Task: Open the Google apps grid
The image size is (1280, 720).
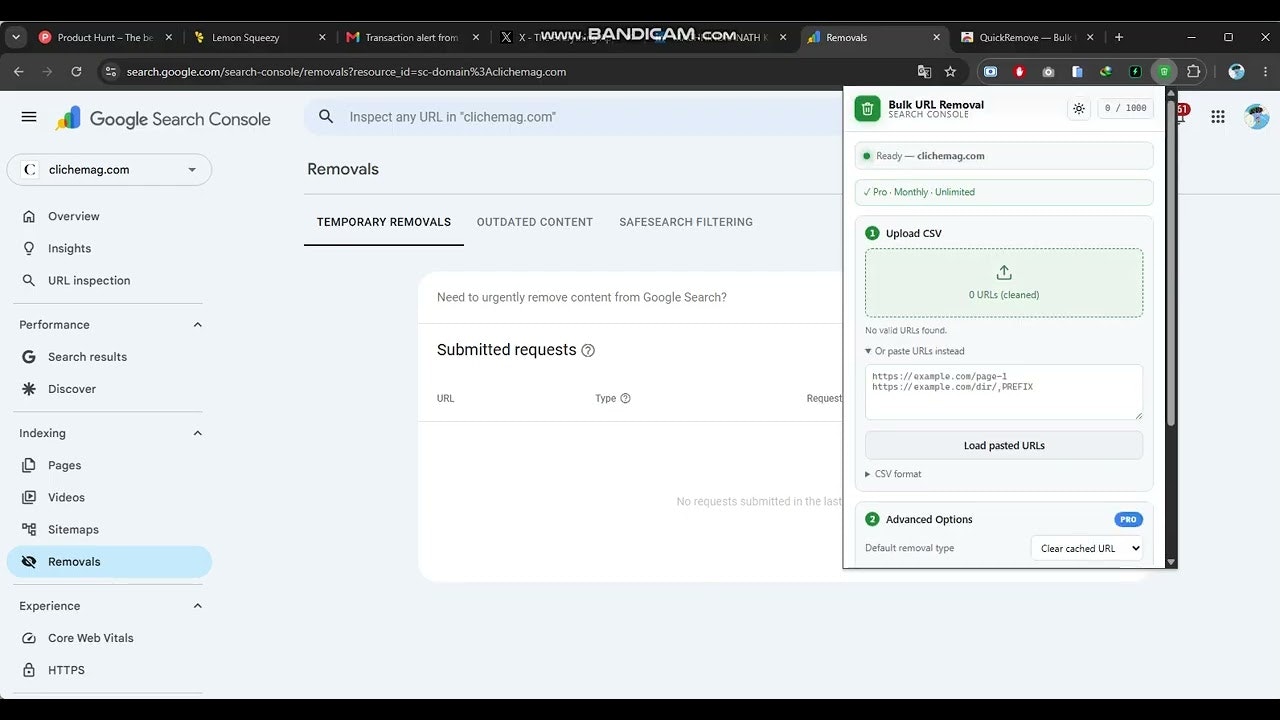Action: point(1217,117)
